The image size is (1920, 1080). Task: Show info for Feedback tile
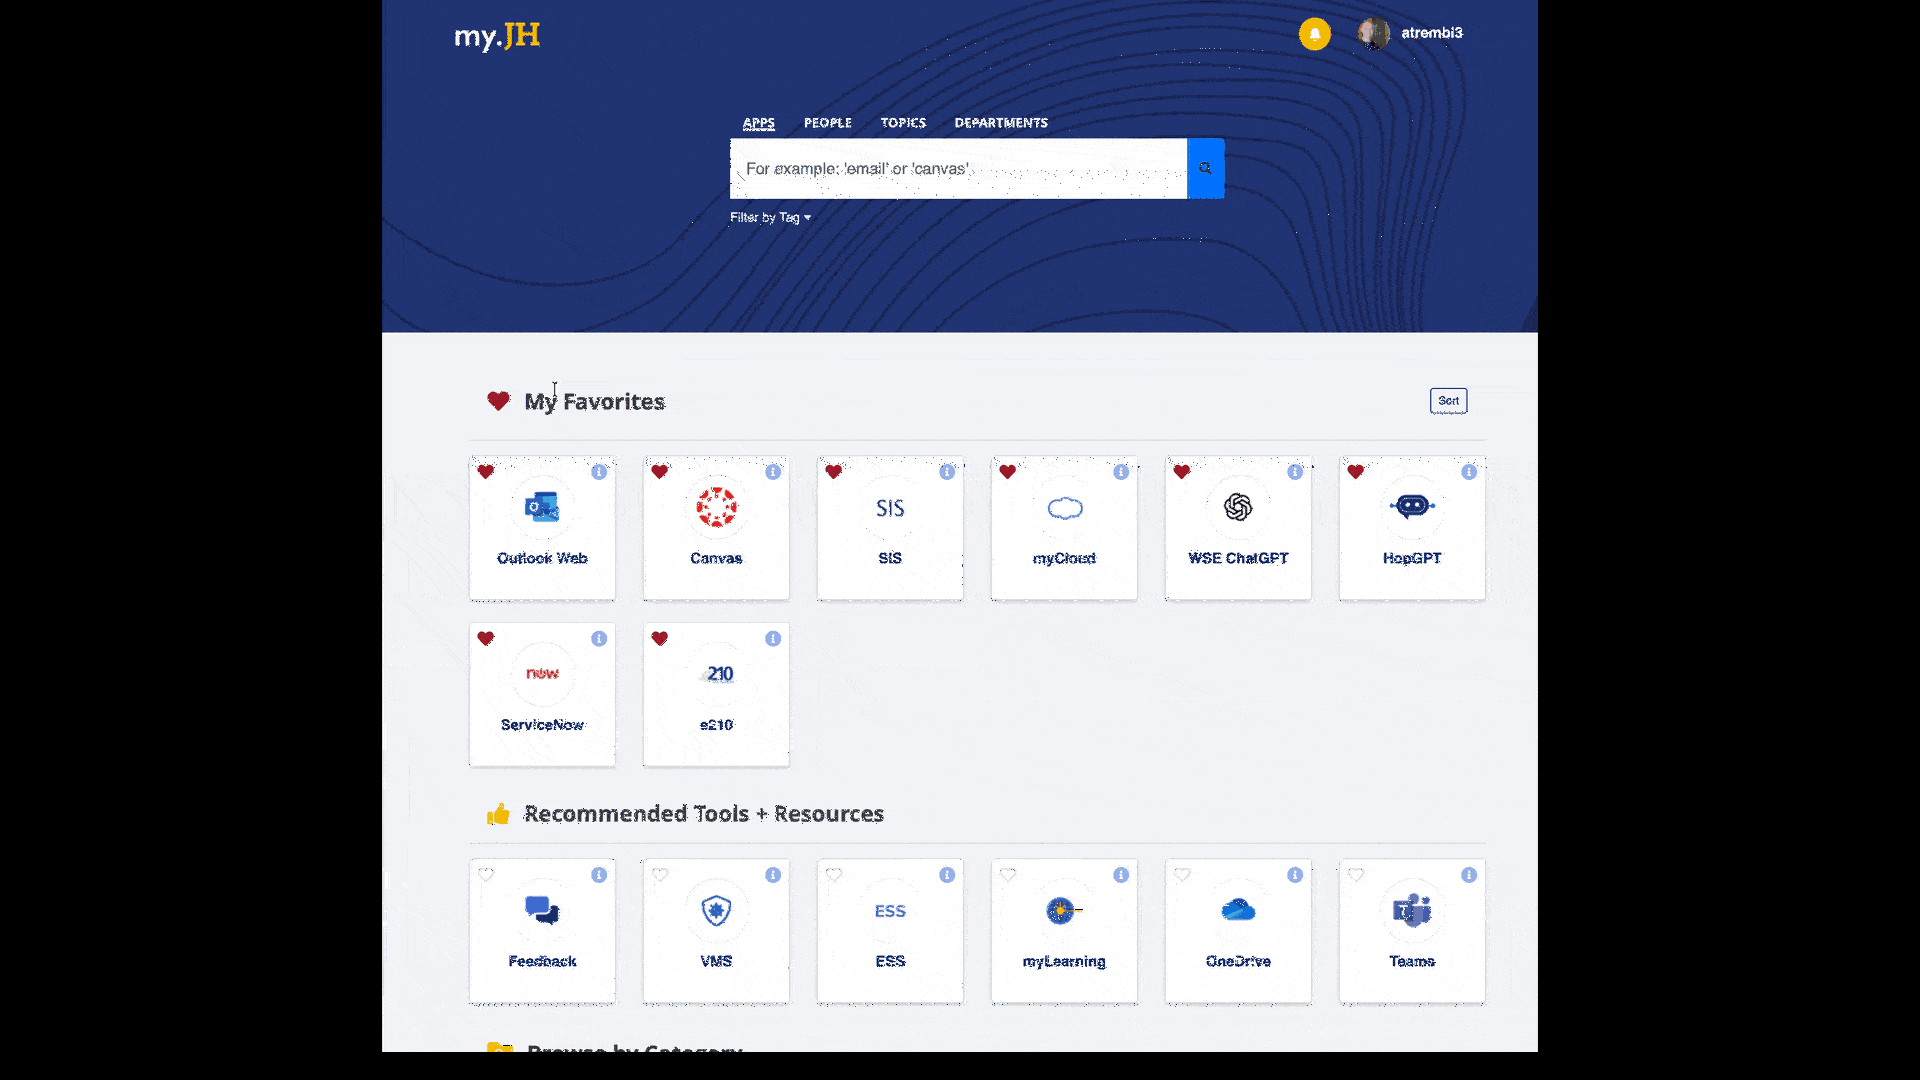click(x=599, y=875)
